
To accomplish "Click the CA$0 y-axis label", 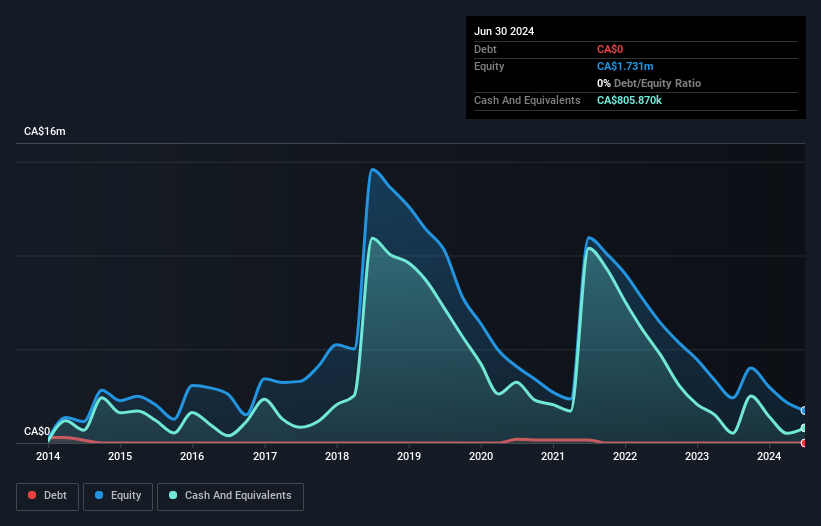I will coord(37,432).
